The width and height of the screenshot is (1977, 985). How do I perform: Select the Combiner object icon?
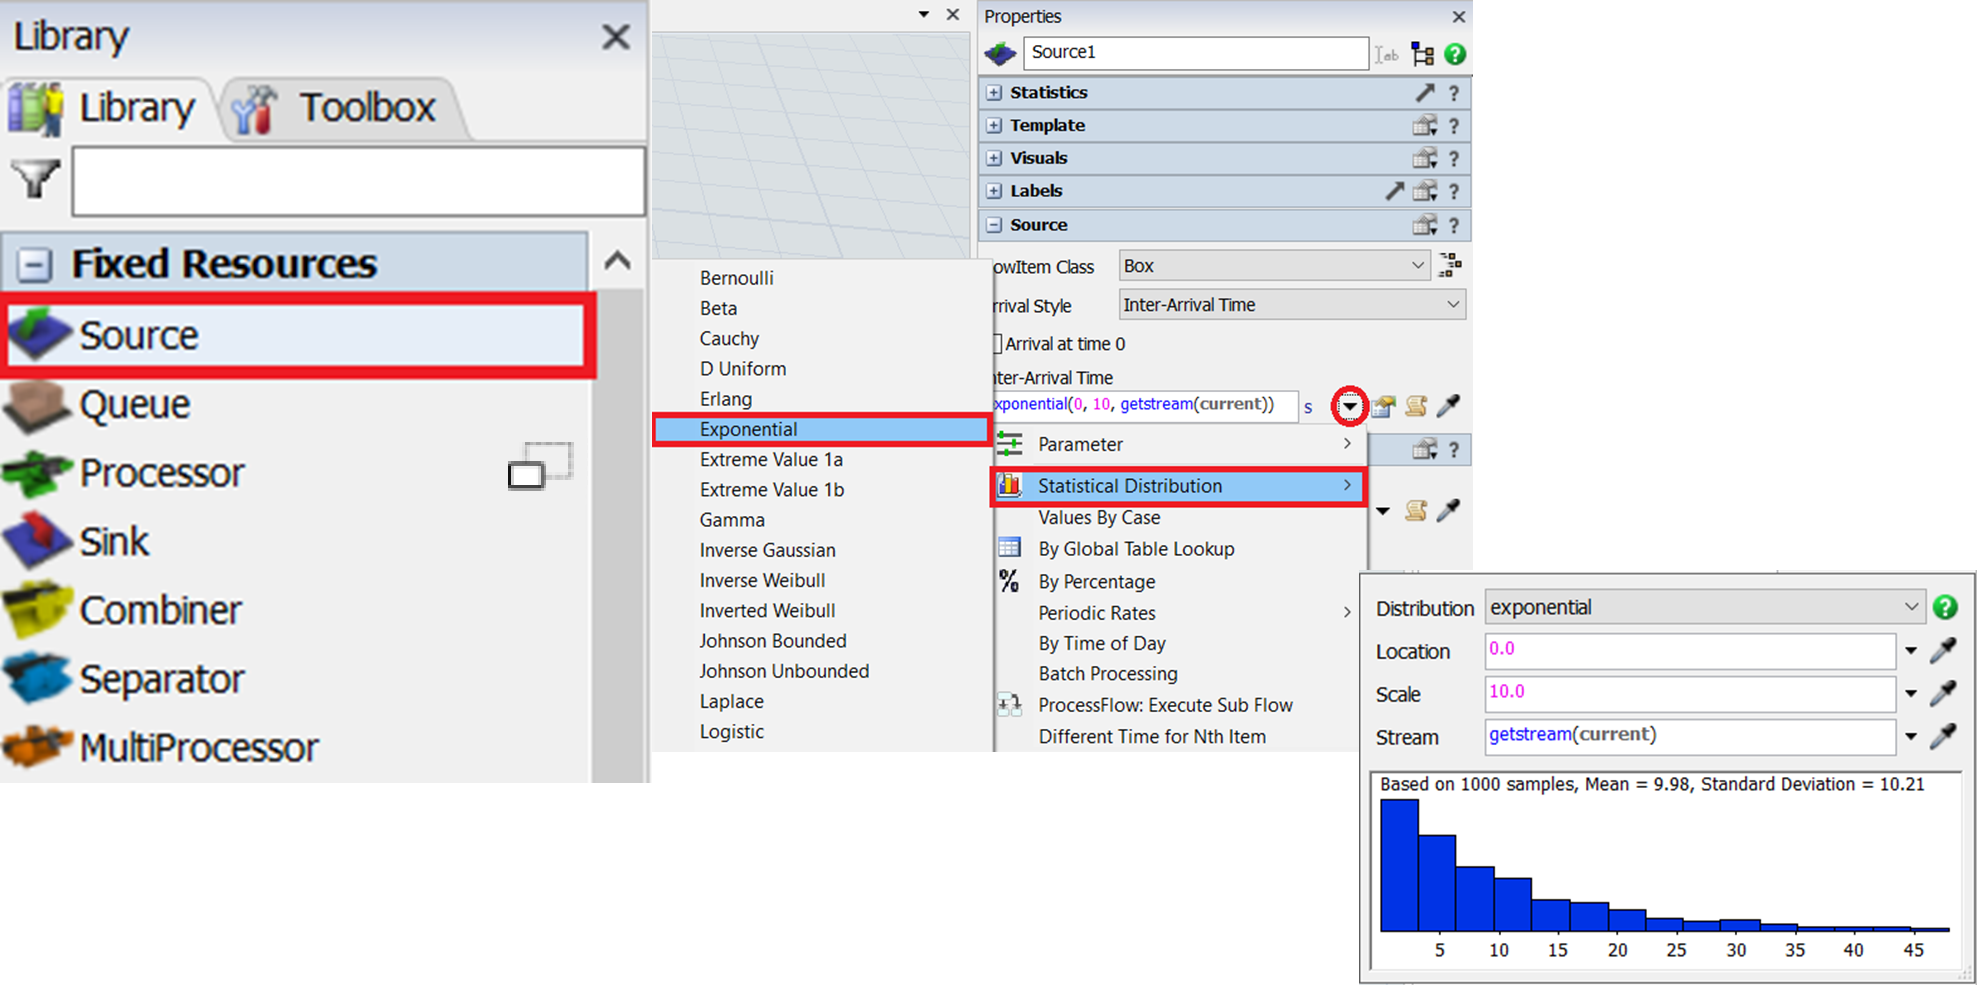tap(38, 610)
